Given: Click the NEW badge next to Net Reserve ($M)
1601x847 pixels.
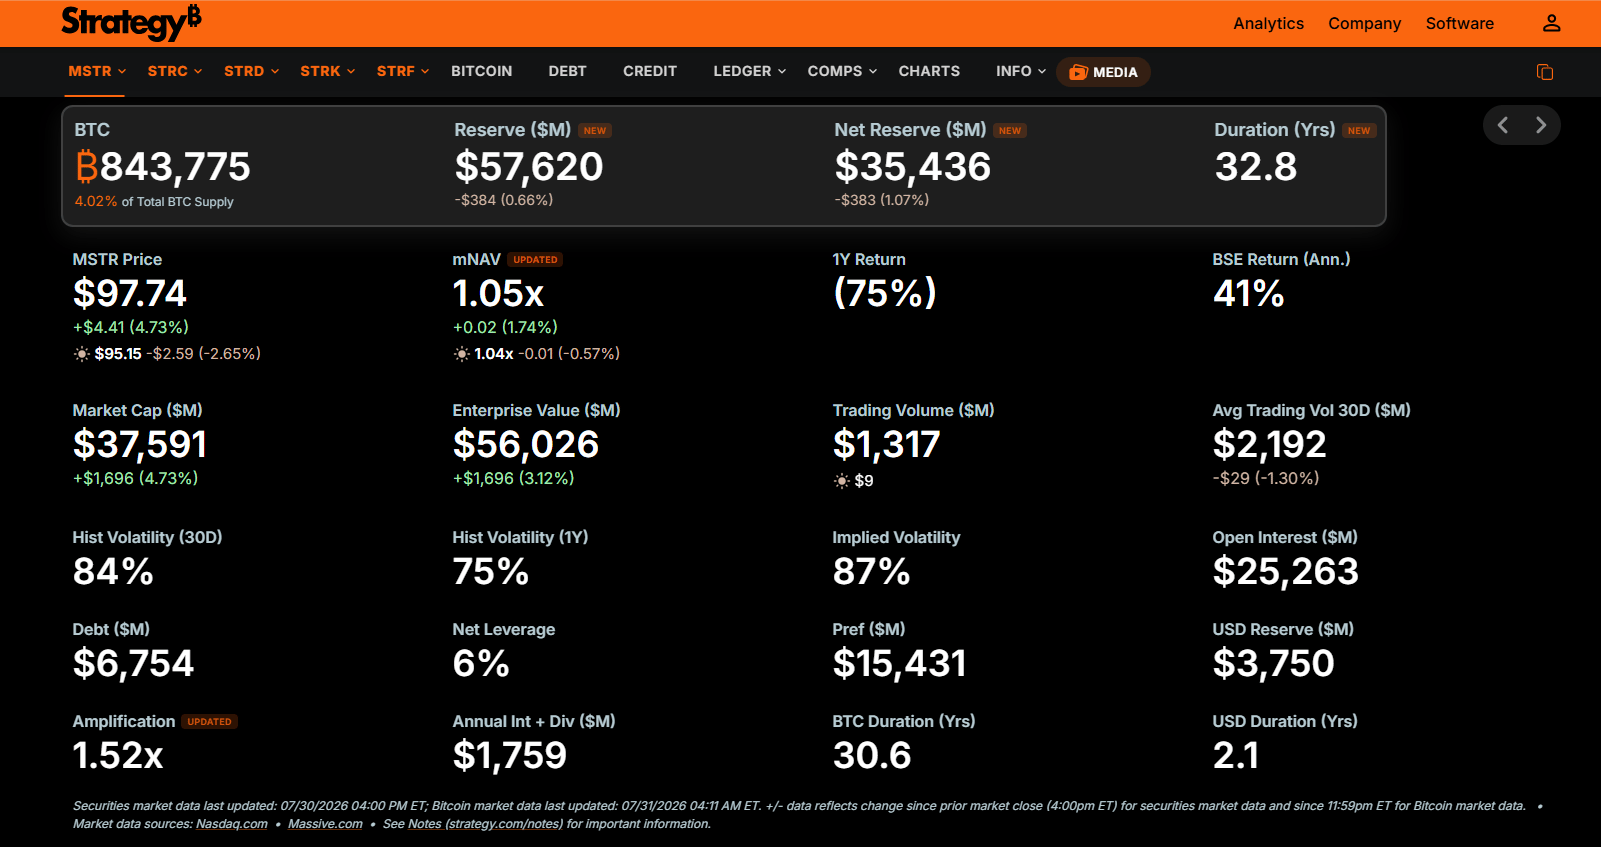Looking at the screenshot, I should pos(1010,131).
